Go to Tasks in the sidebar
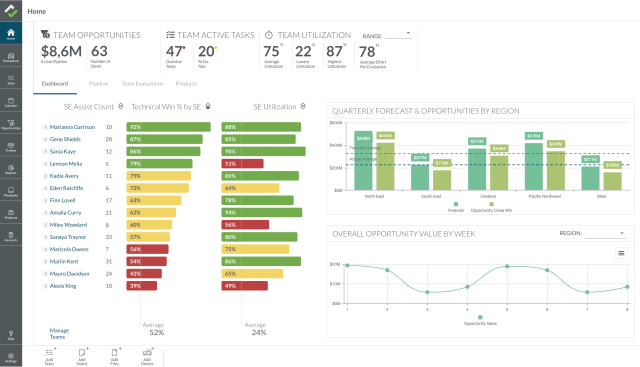This screenshot has width=640, height=367. (11, 80)
